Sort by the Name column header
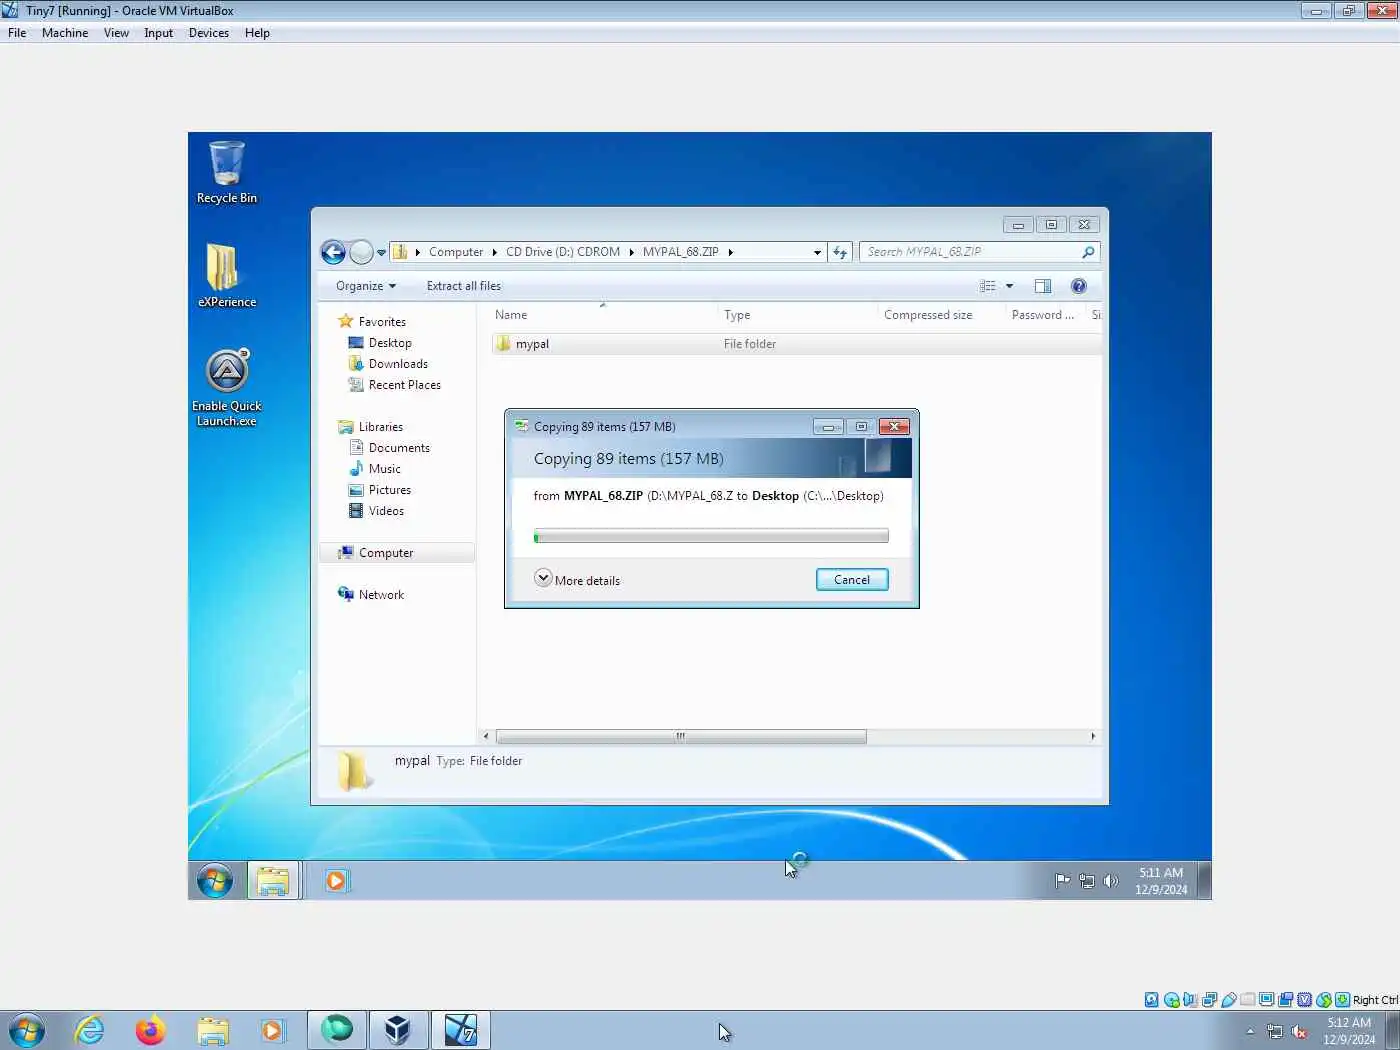This screenshot has width=1400, height=1050. (601, 315)
